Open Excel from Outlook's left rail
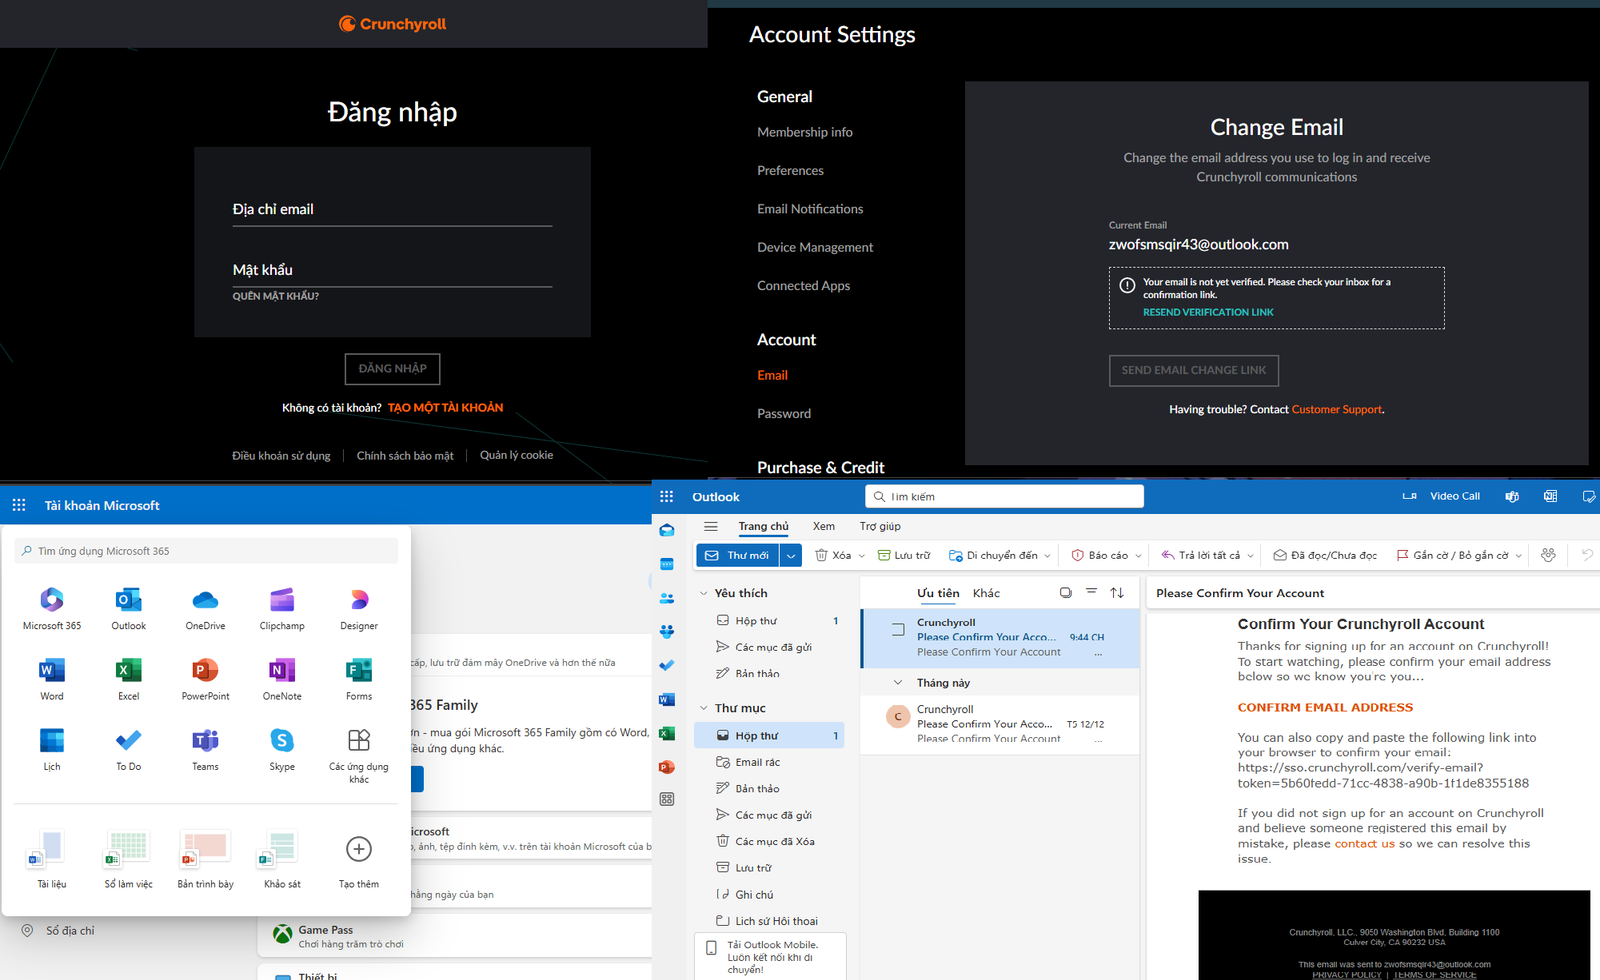This screenshot has width=1600, height=980. click(667, 733)
